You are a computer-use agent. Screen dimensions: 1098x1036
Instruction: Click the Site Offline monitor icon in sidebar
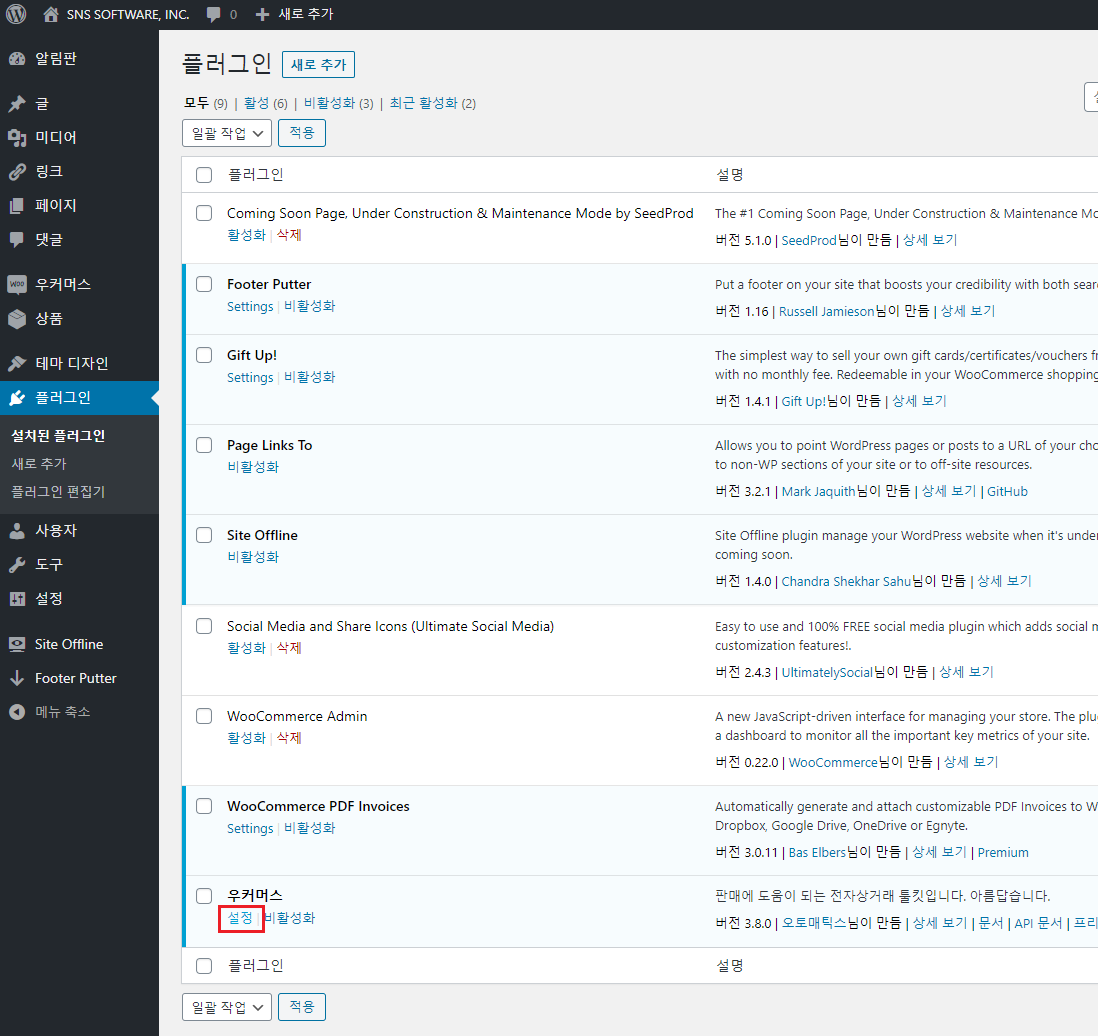(17, 644)
